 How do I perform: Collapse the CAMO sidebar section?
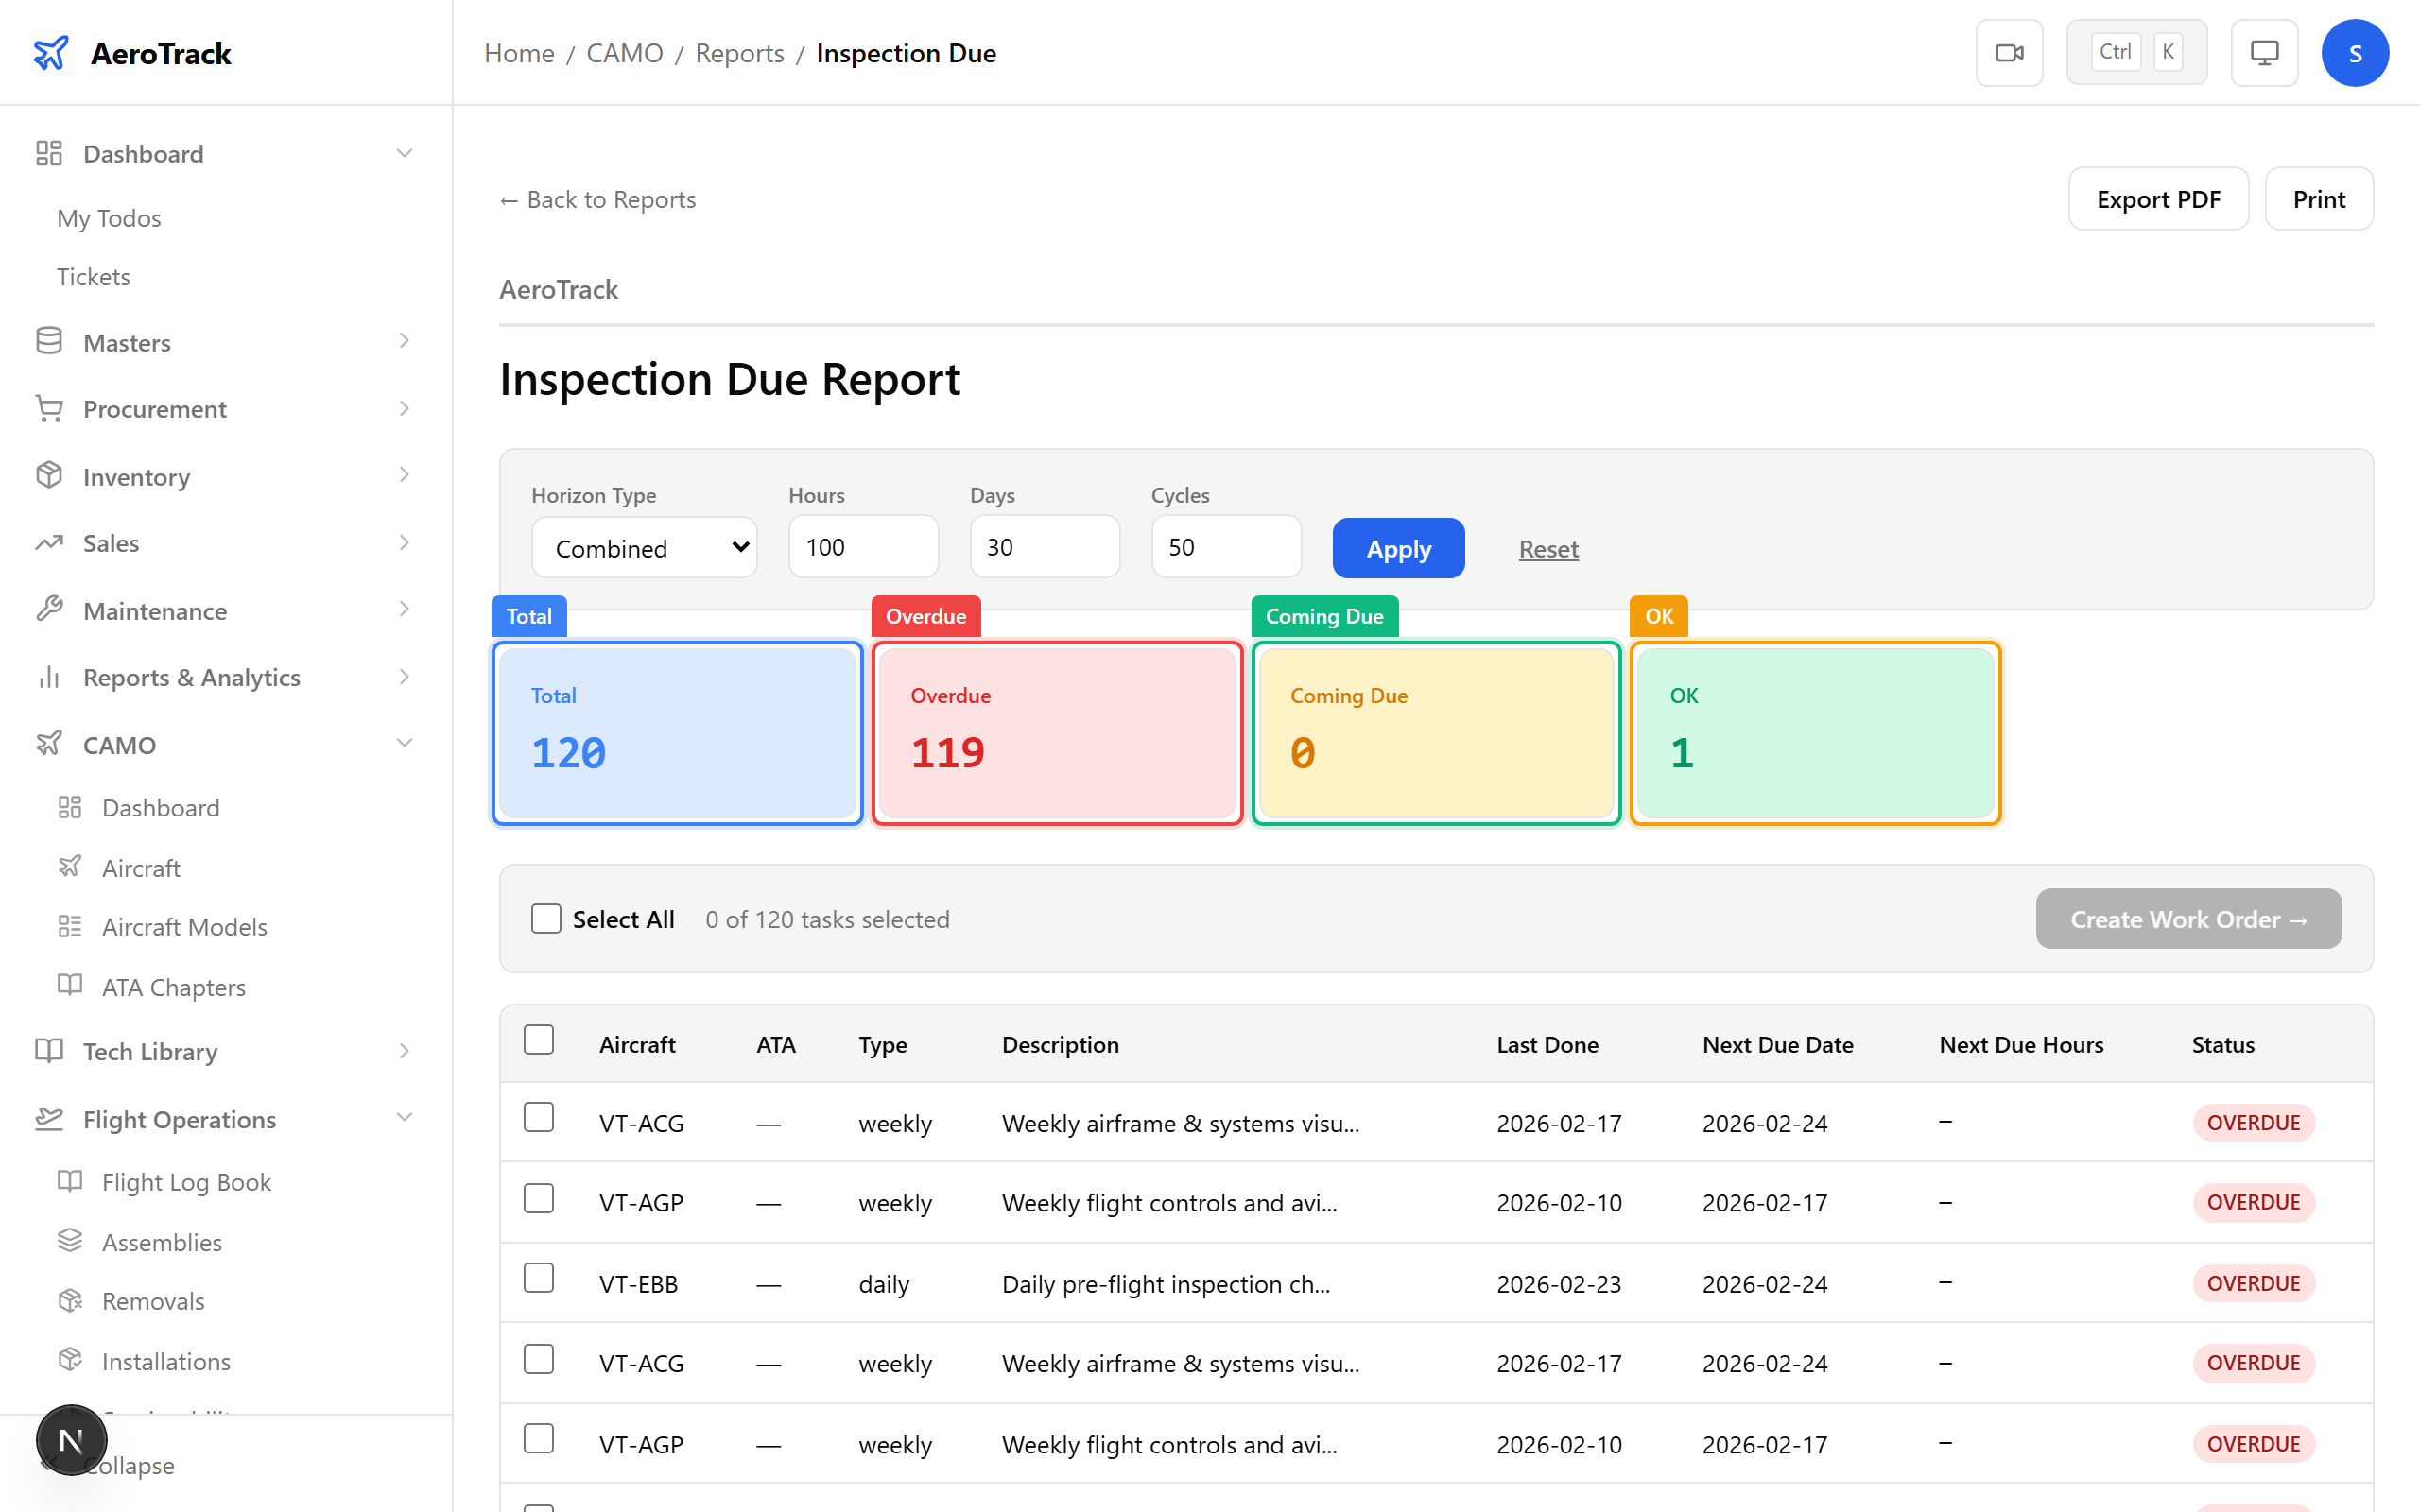point(404,743)
